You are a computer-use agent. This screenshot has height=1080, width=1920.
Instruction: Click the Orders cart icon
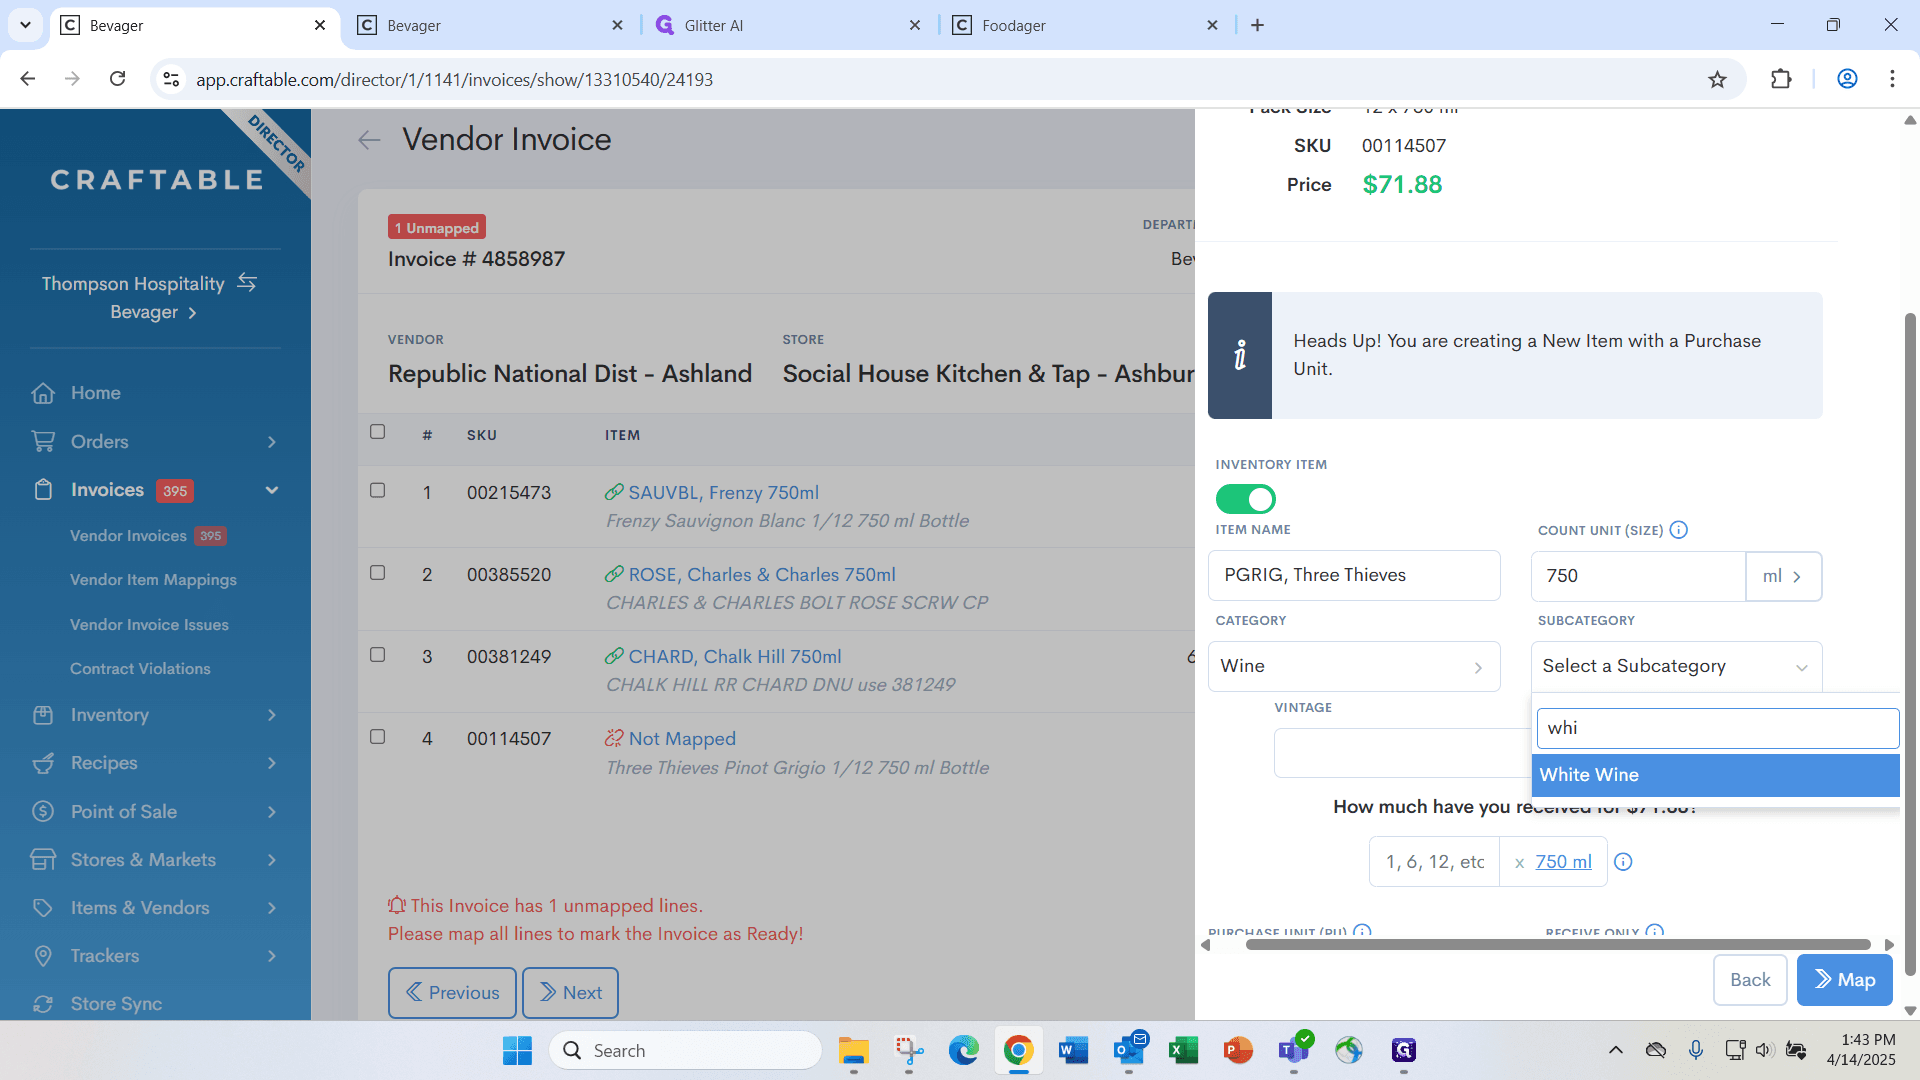click(43, 441)
